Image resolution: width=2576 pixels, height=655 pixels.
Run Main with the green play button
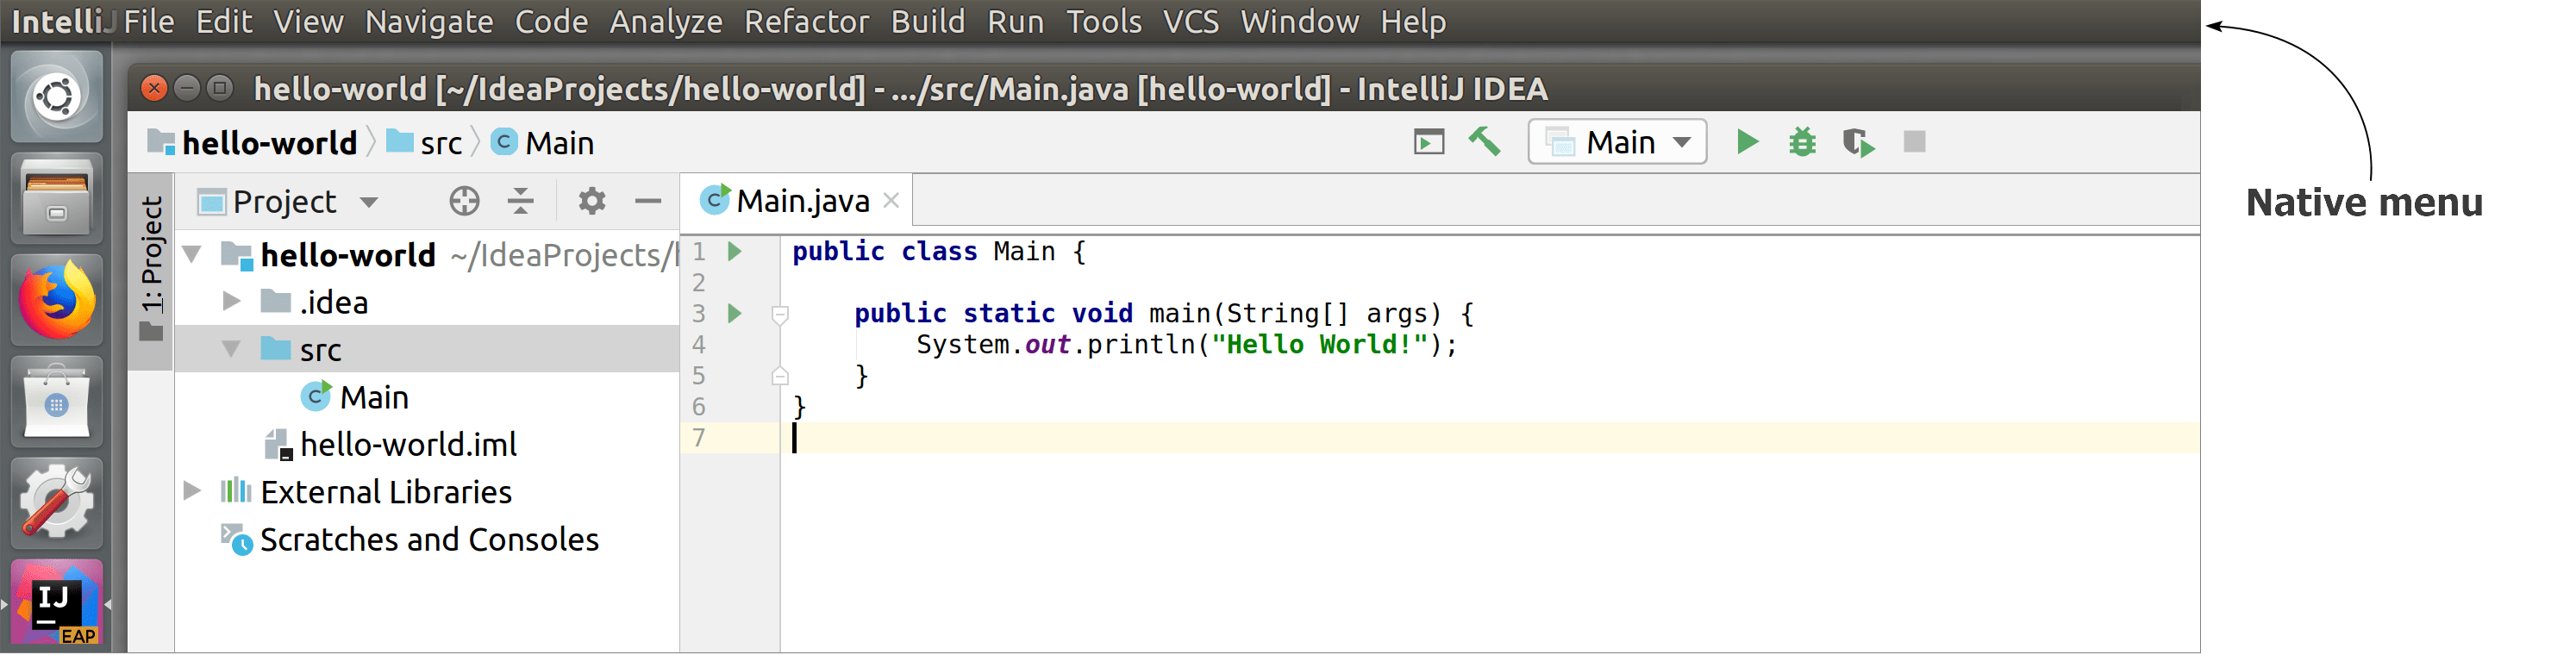pos(1747,142)
